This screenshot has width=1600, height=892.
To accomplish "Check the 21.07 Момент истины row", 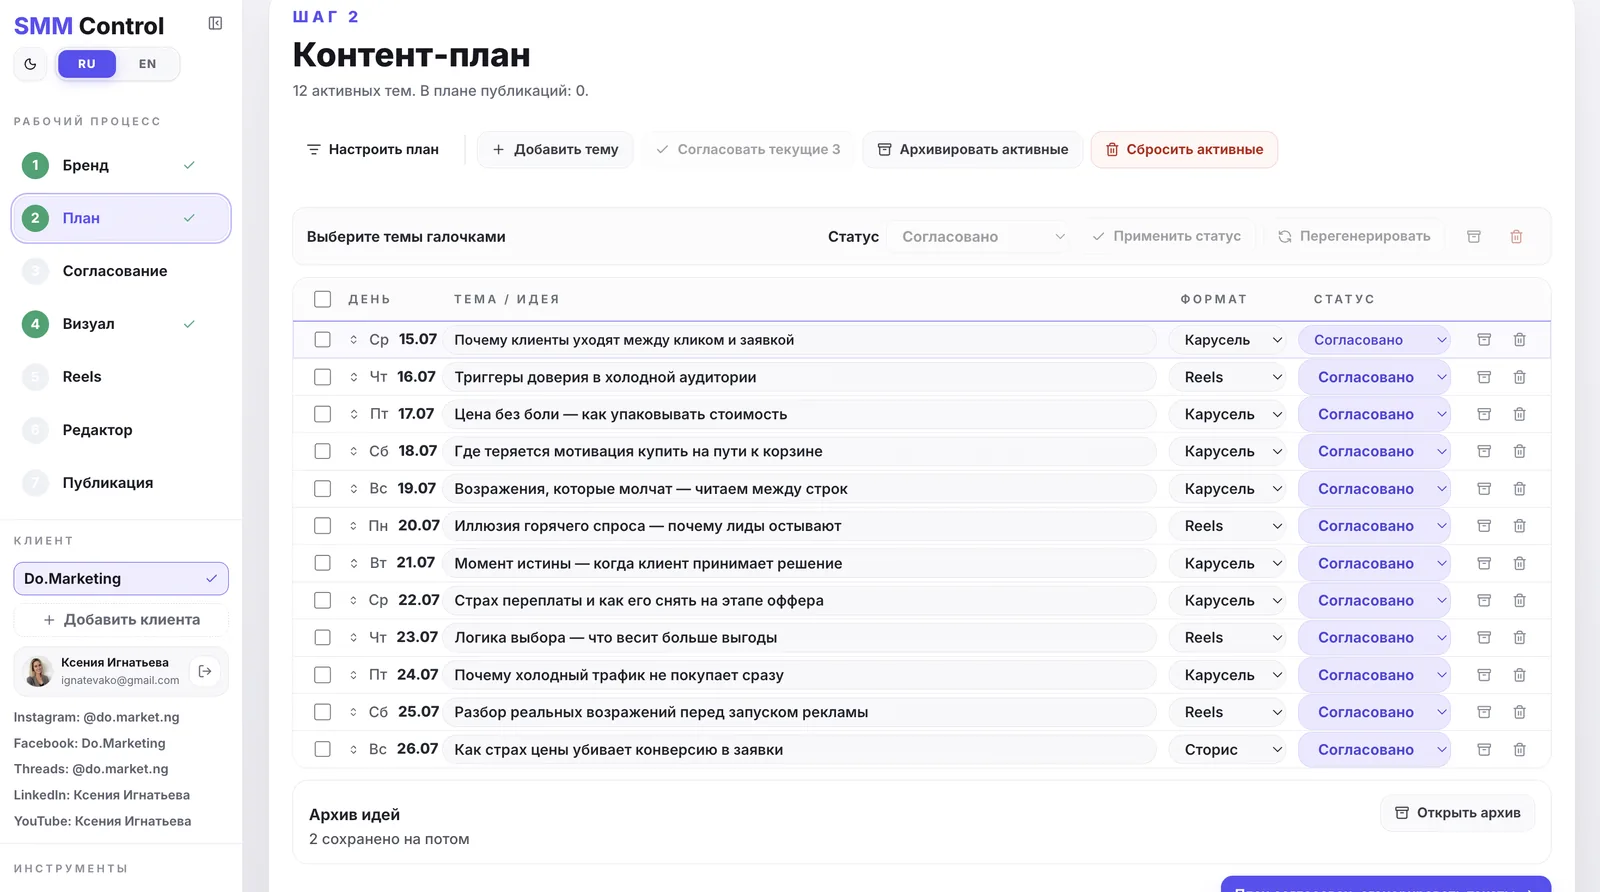I will [x=322, y=563].
